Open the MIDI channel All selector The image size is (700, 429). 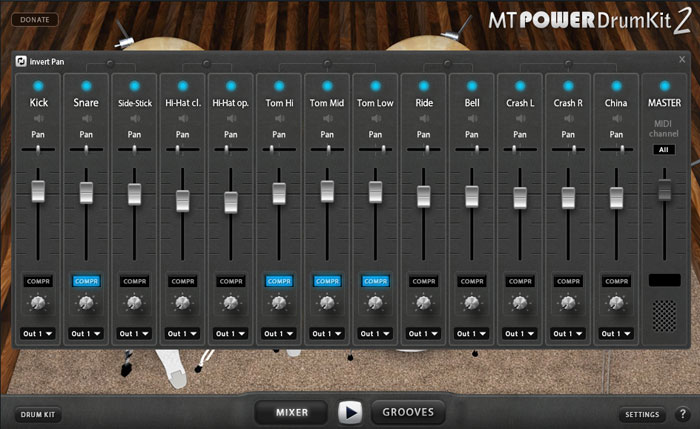tap(664, 150)
